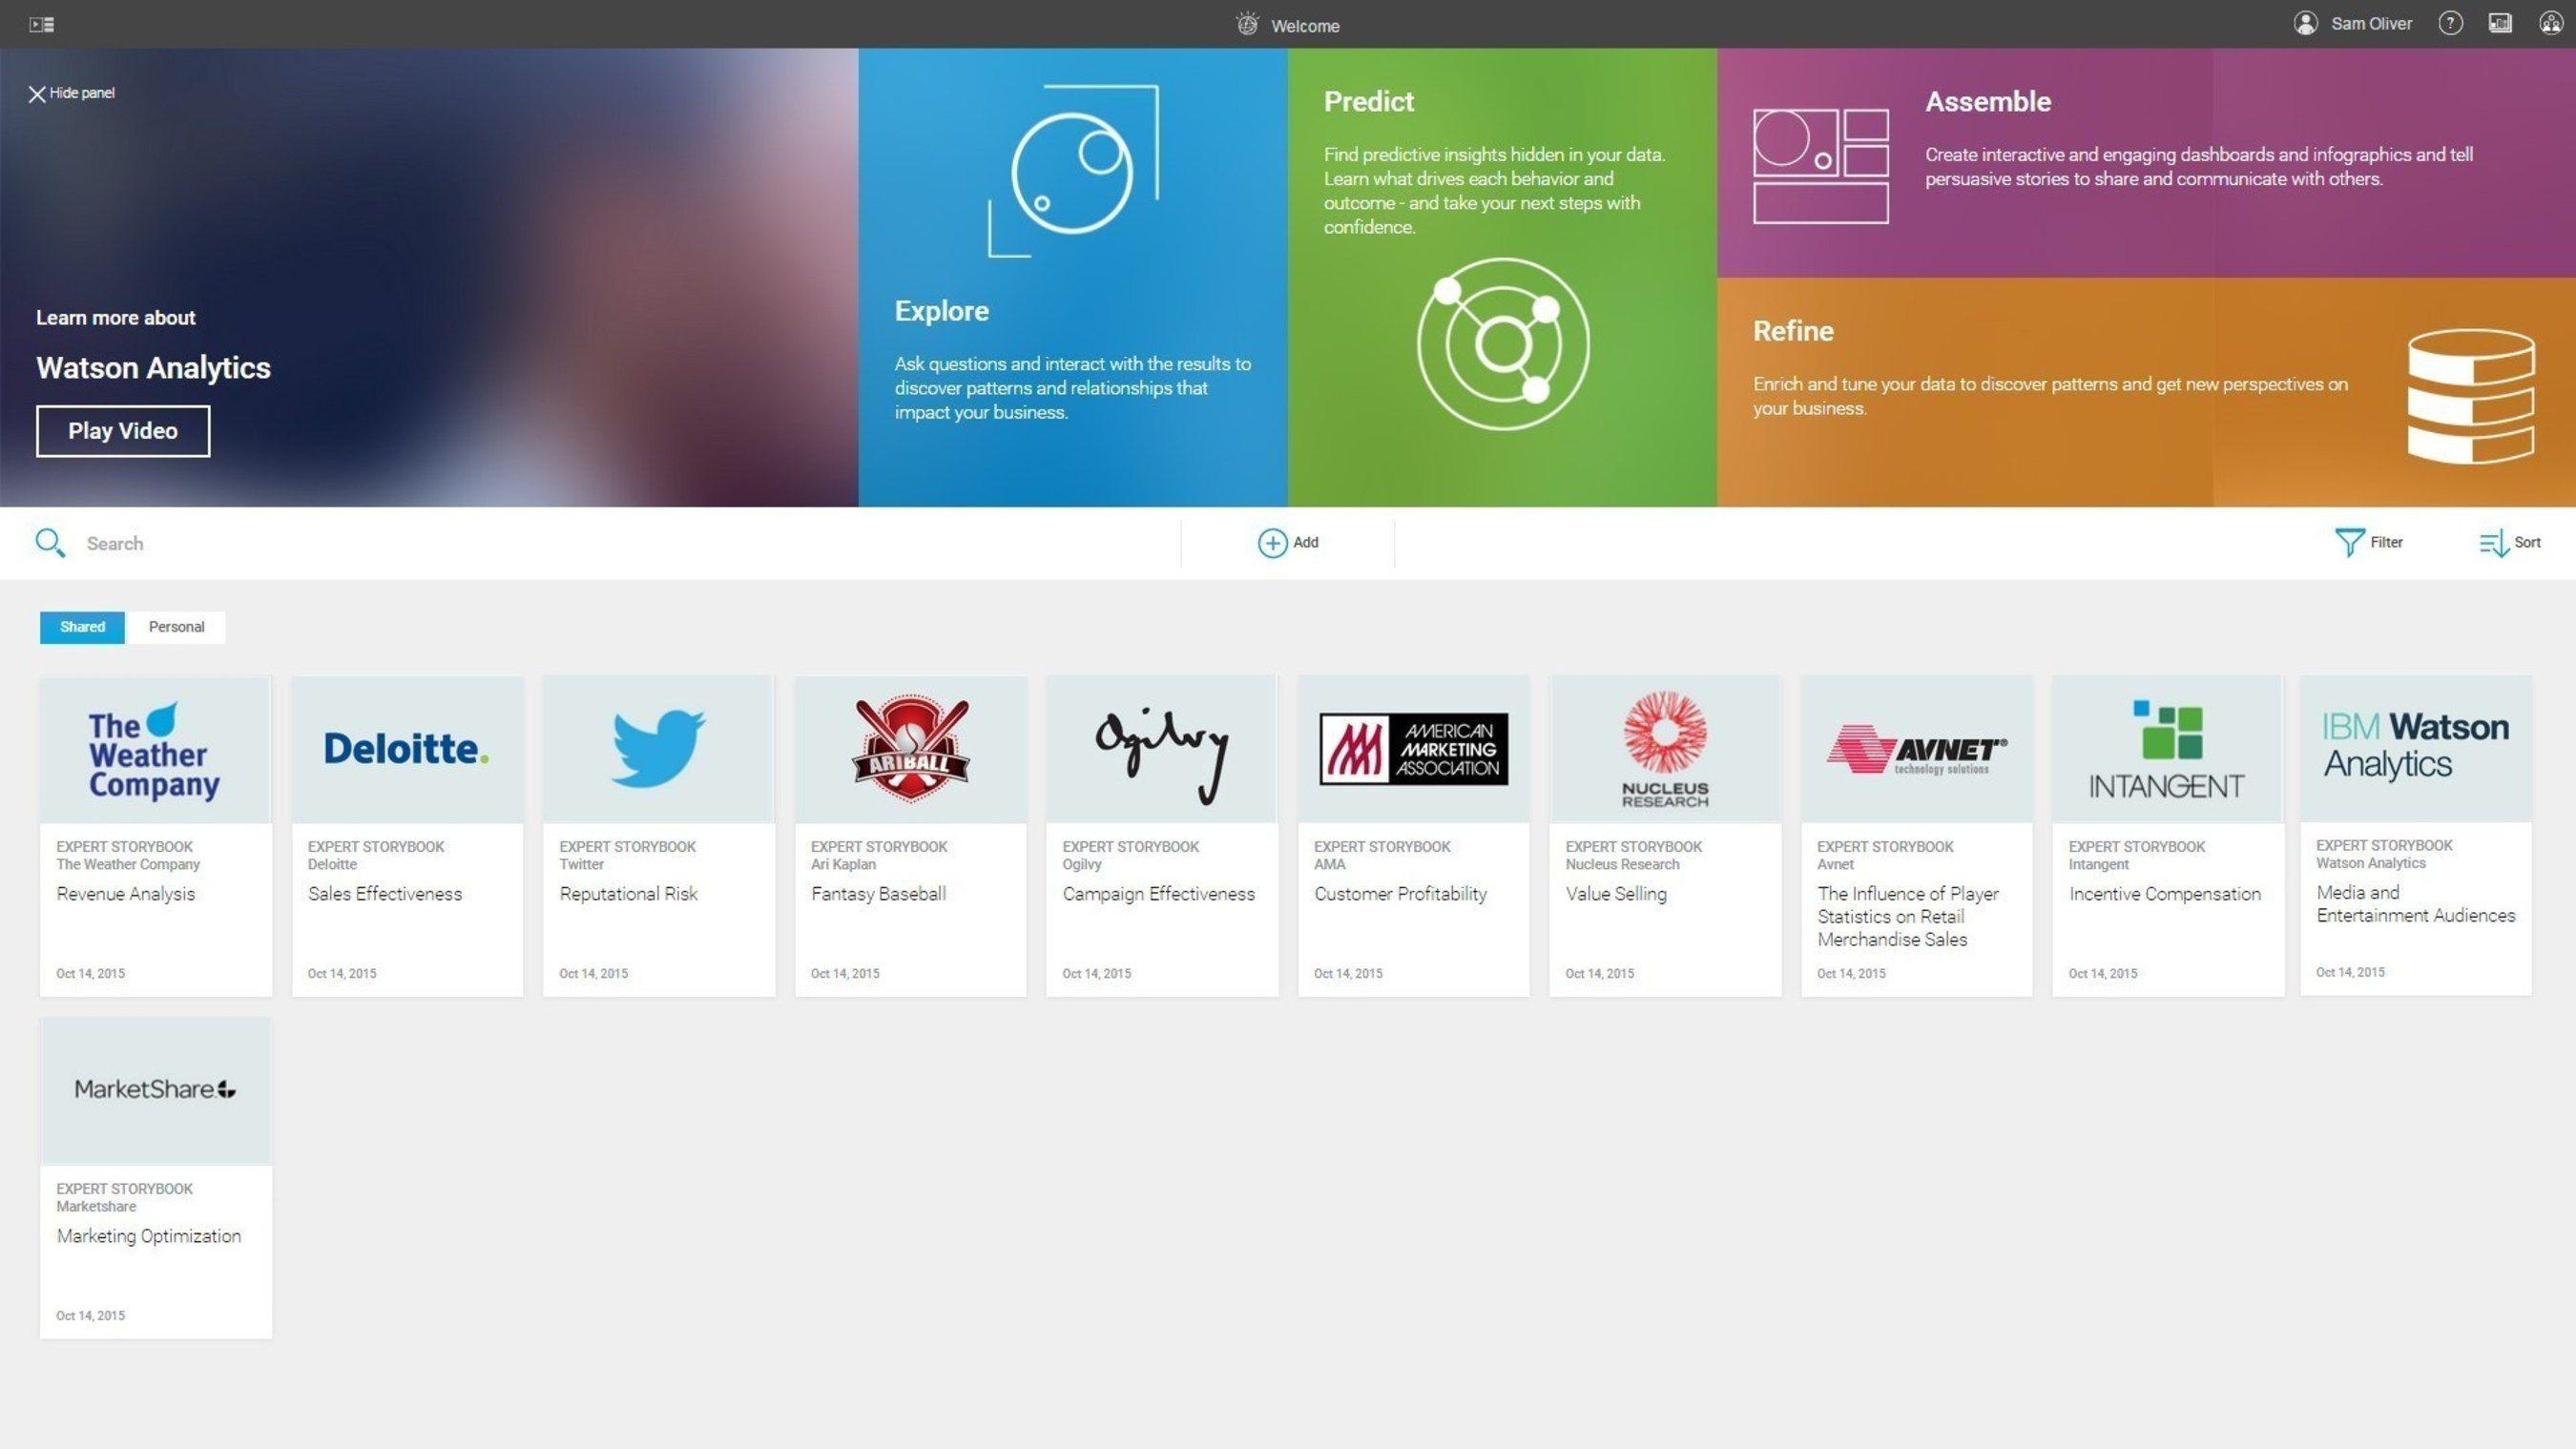
Task: Open Media and Entertainment Audiences title
Action: pyautogui.click(x=2416, y=904)
